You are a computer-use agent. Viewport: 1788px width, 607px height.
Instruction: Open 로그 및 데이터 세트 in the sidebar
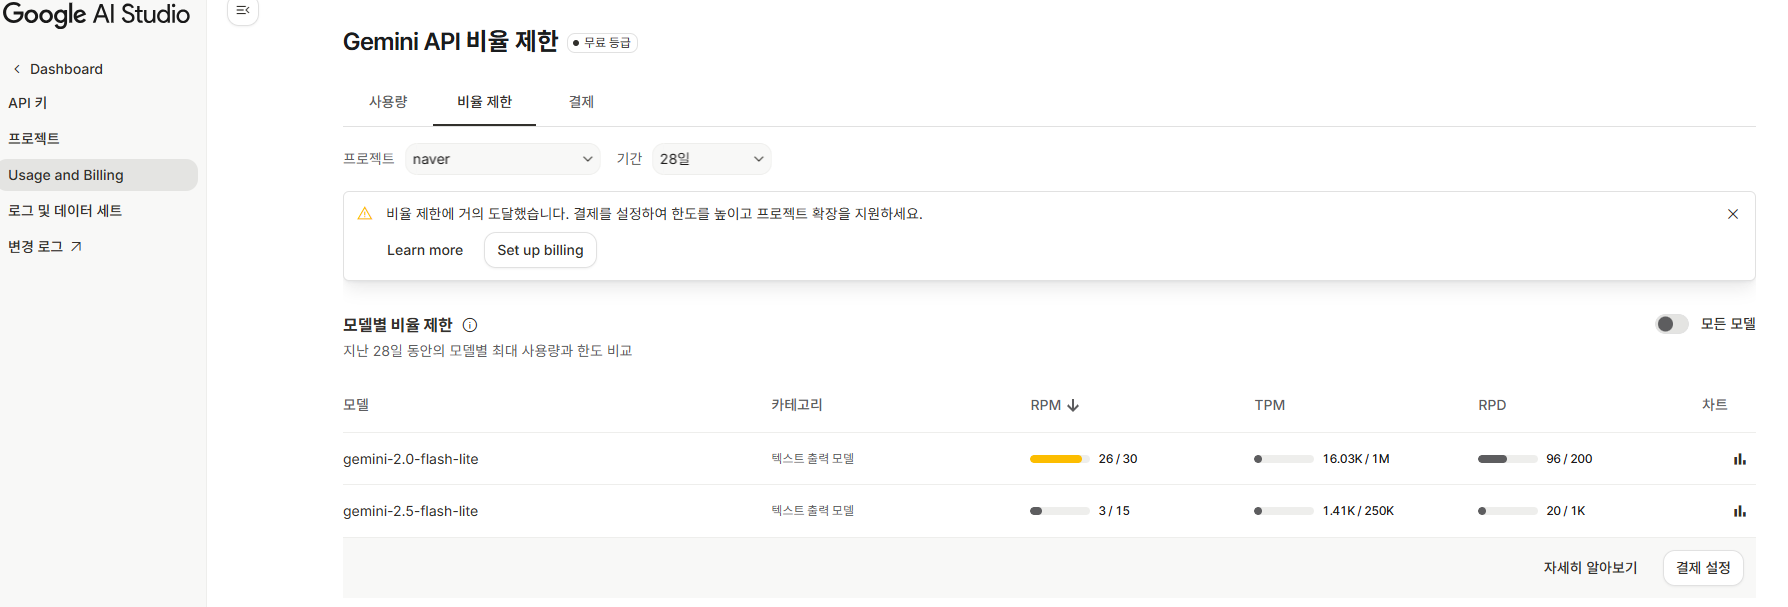coord(65,211)
